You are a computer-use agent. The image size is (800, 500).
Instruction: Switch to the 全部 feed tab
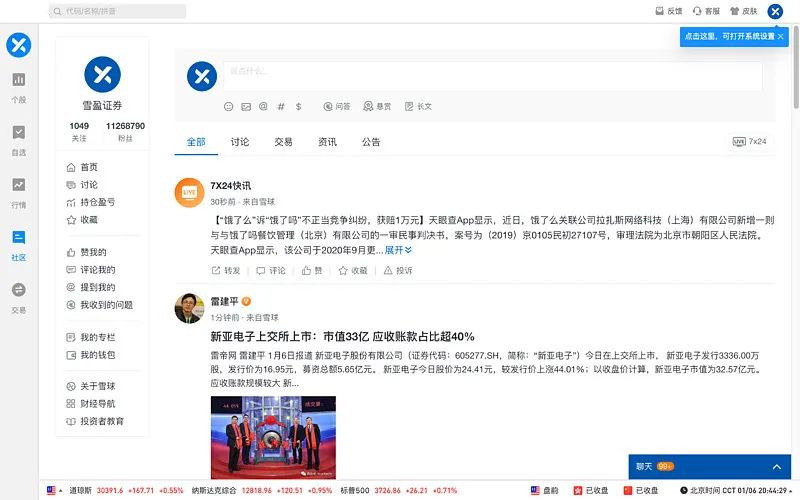196,142
